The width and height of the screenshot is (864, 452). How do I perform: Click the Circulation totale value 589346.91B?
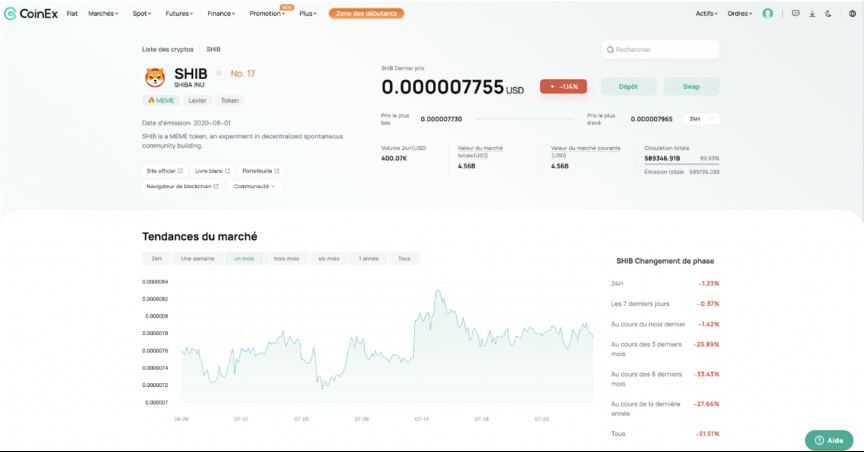pyautogui.click(x=662, y=158)
